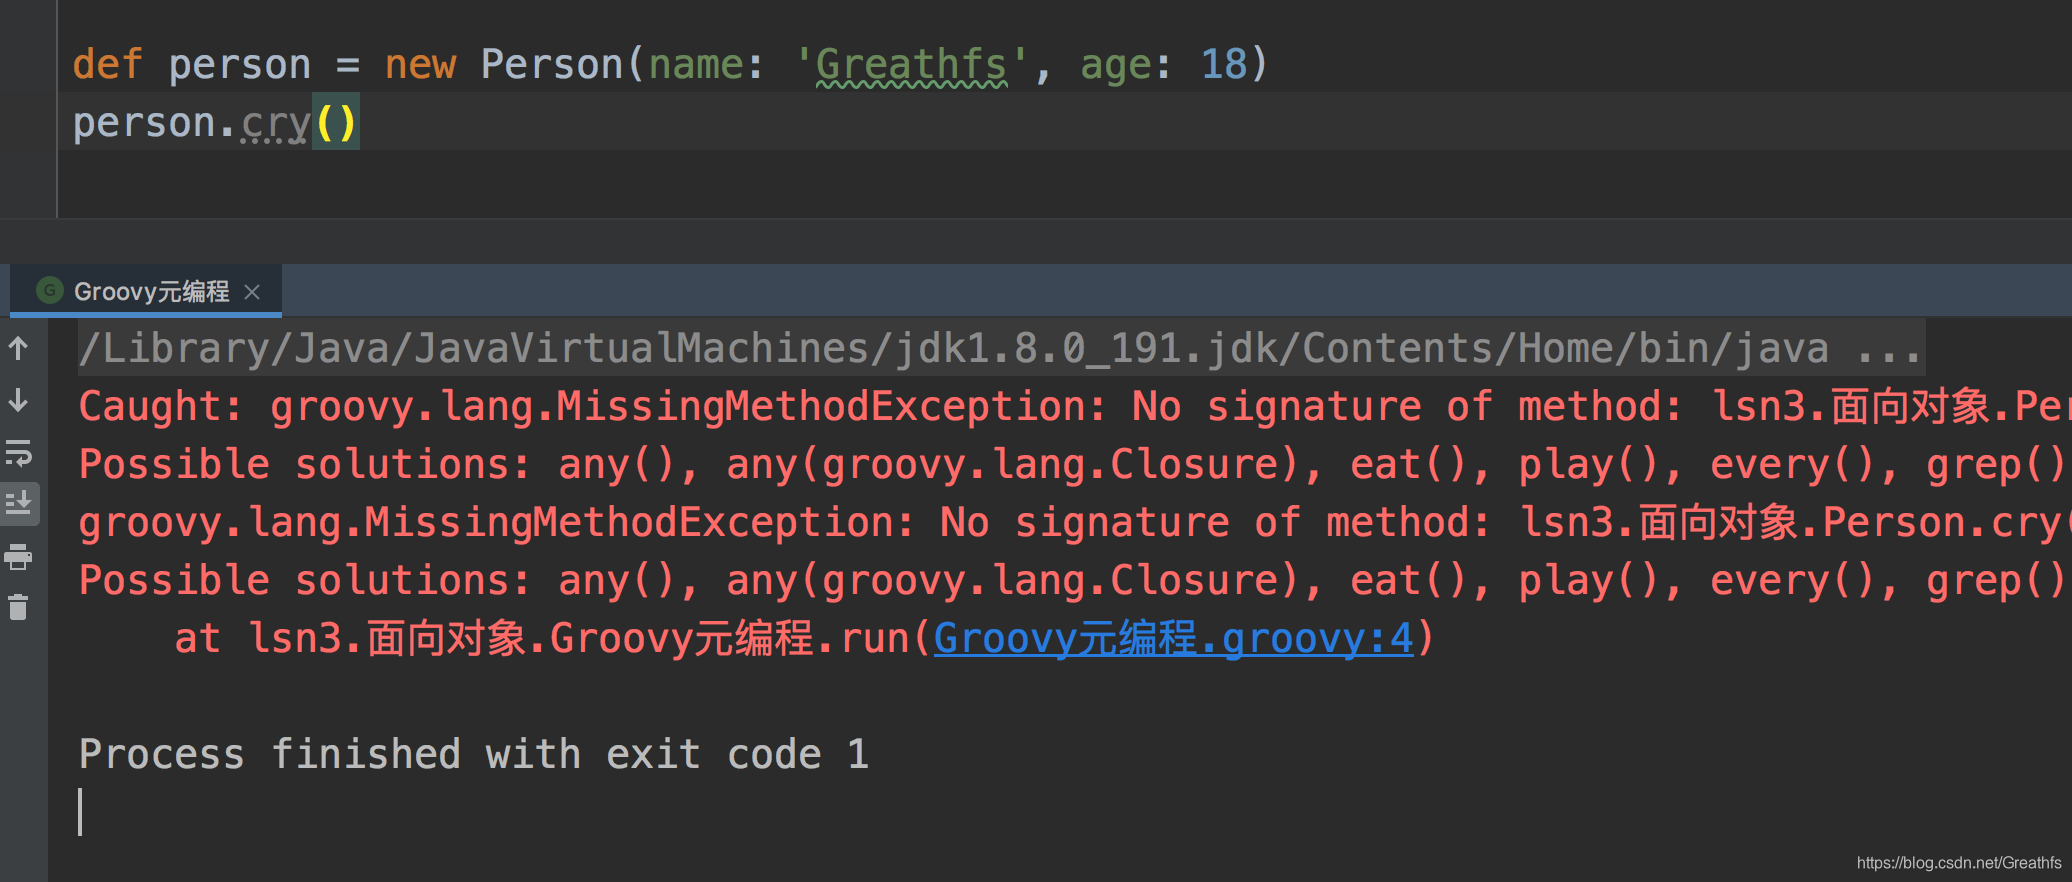This screenshot has height=882, width=2072.
Task: Toggle scroll to end of console
Action: [18, 503]
